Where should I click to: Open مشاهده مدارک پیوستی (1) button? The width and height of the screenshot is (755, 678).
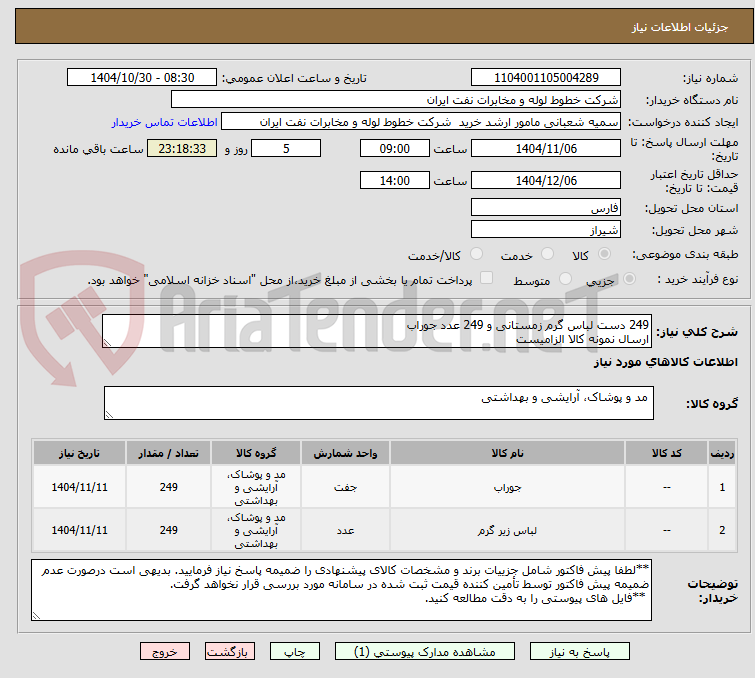pyautogui.click(x=425, y=652)
